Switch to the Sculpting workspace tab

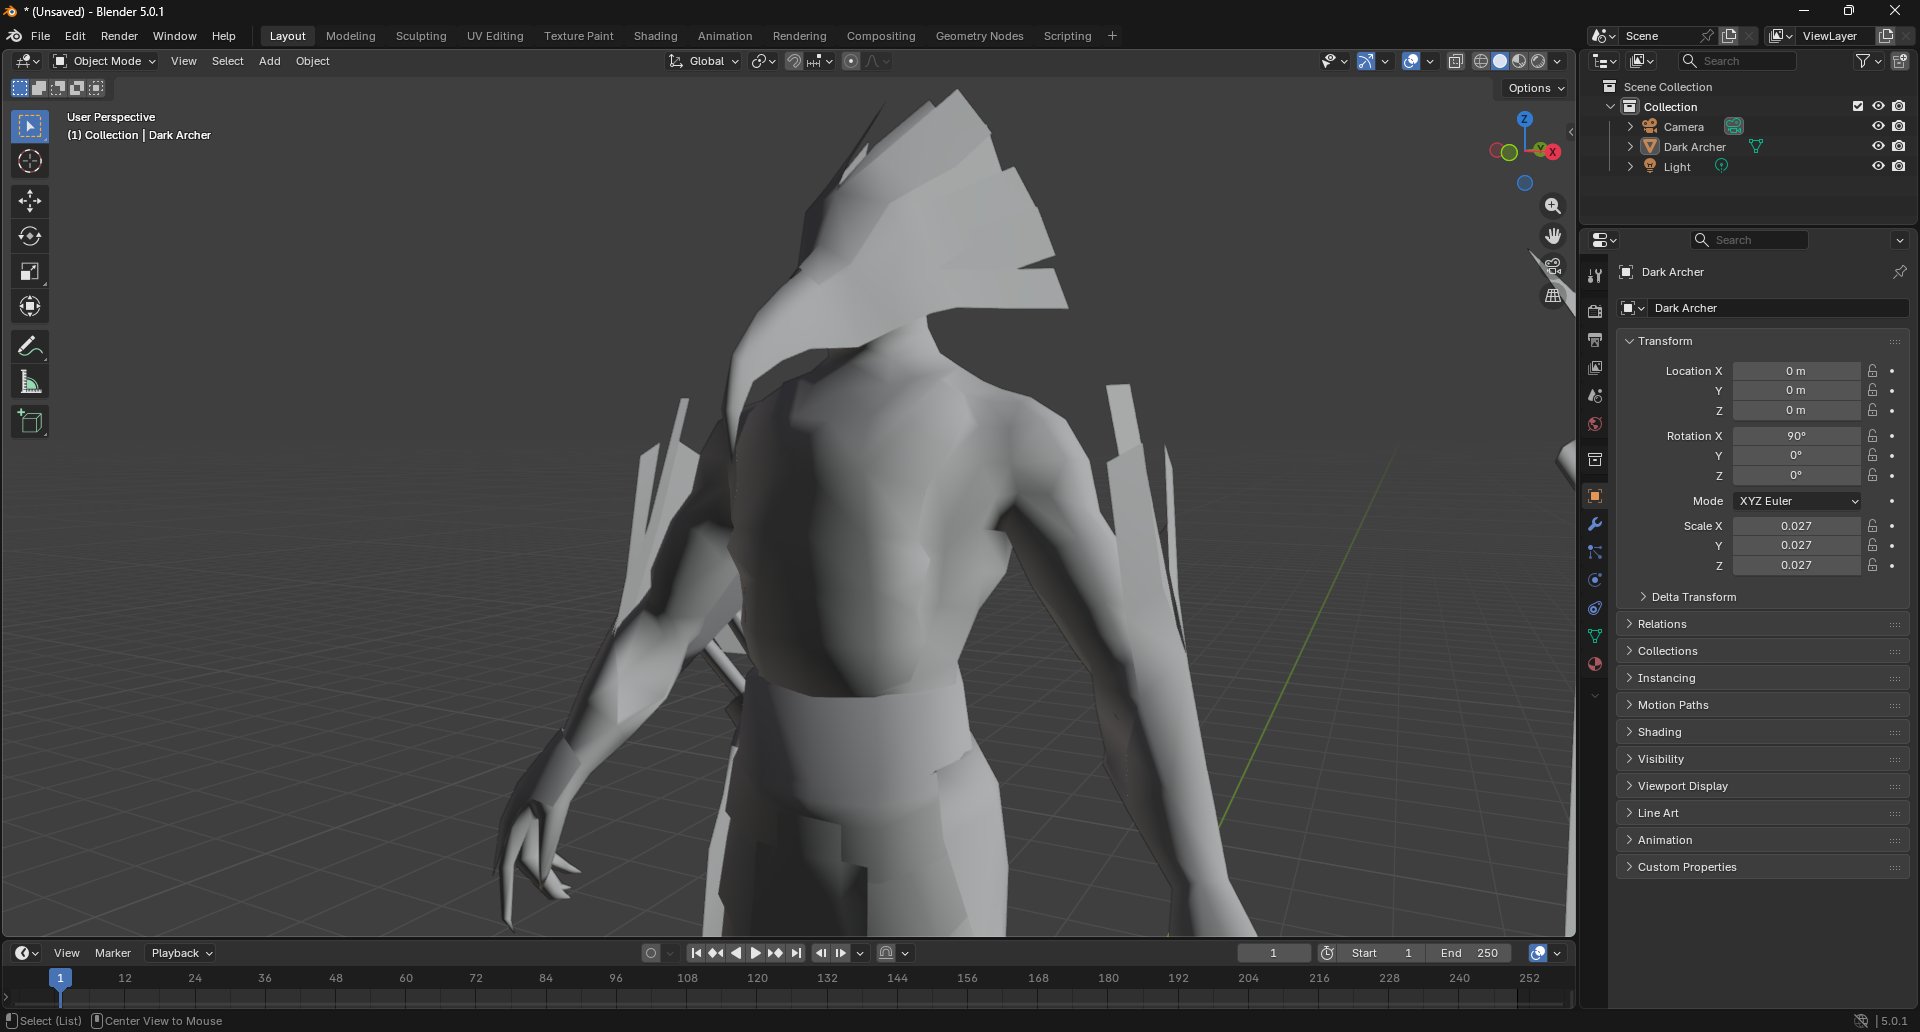pos(421,36)
